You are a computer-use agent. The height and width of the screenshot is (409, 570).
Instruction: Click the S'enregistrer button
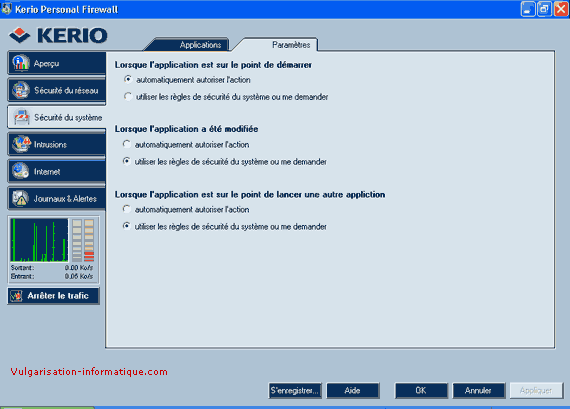click(x=295, y=390)
